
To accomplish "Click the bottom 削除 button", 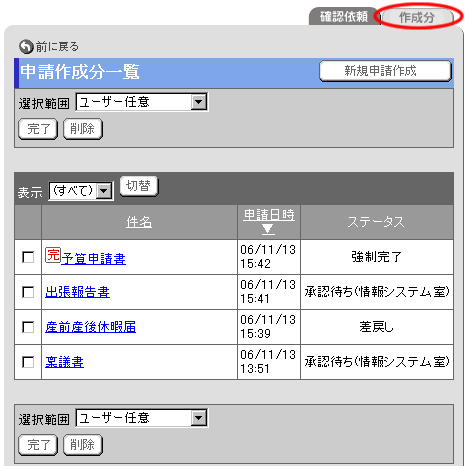I will [x=83, y=445].
